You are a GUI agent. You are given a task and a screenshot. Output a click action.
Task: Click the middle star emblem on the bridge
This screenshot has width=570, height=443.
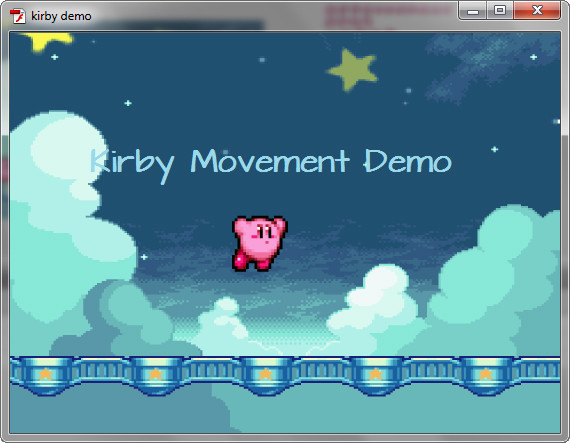265,374
